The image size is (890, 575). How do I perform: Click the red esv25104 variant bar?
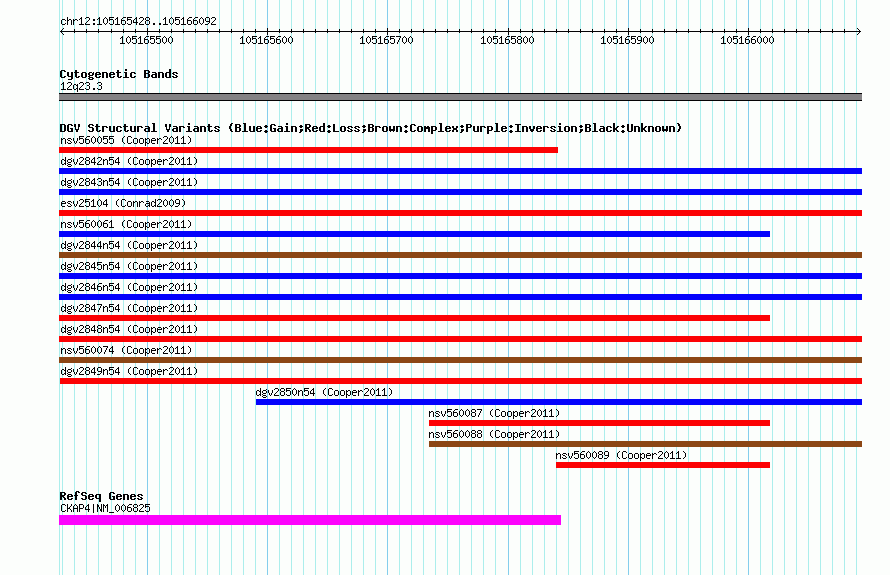pos(460,213)
